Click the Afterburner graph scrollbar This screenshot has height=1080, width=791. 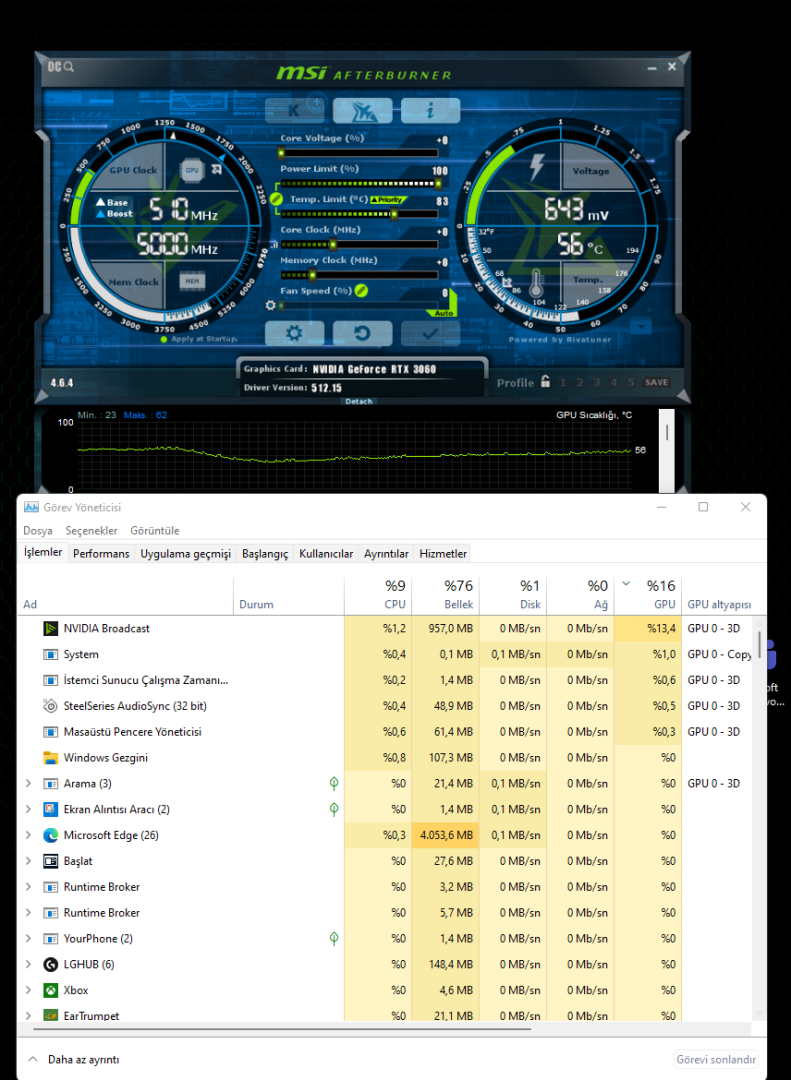[666, 451]
